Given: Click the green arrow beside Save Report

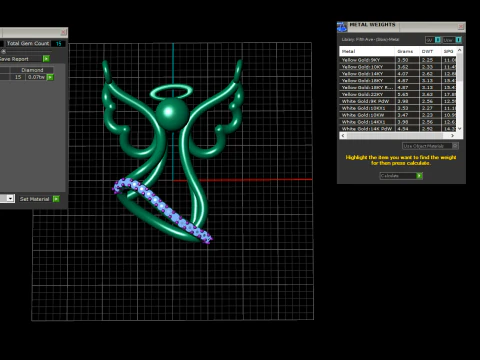Looking at the screenshot, I should click(46, 59).
